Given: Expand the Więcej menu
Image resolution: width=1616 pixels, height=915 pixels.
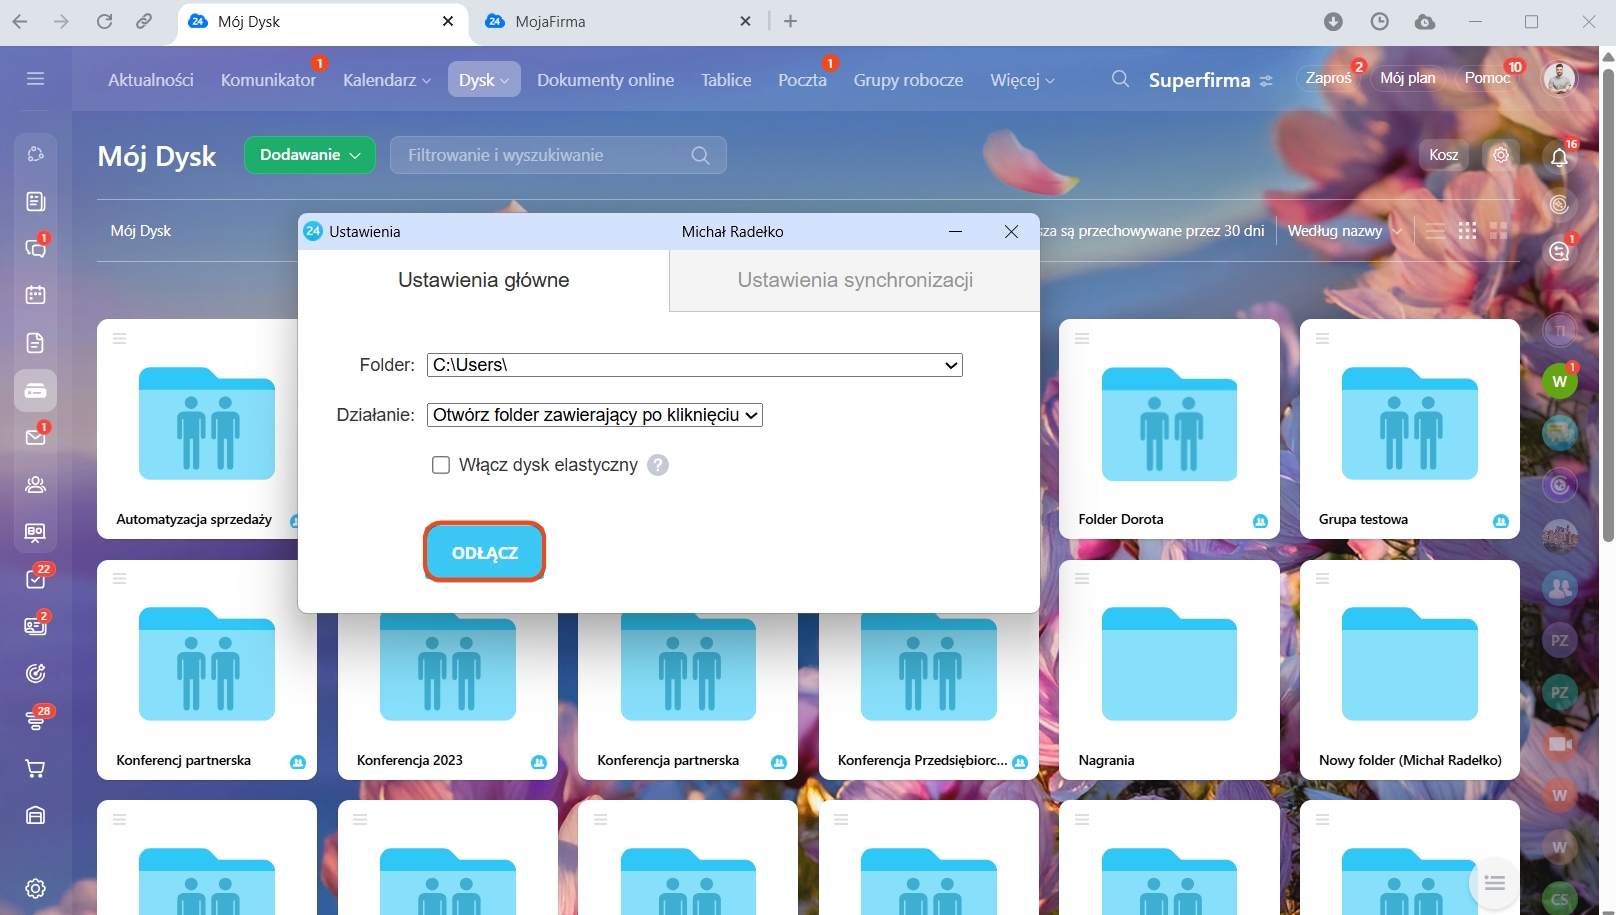Looking at the screenshot, I should click(x=1022, y=80).
